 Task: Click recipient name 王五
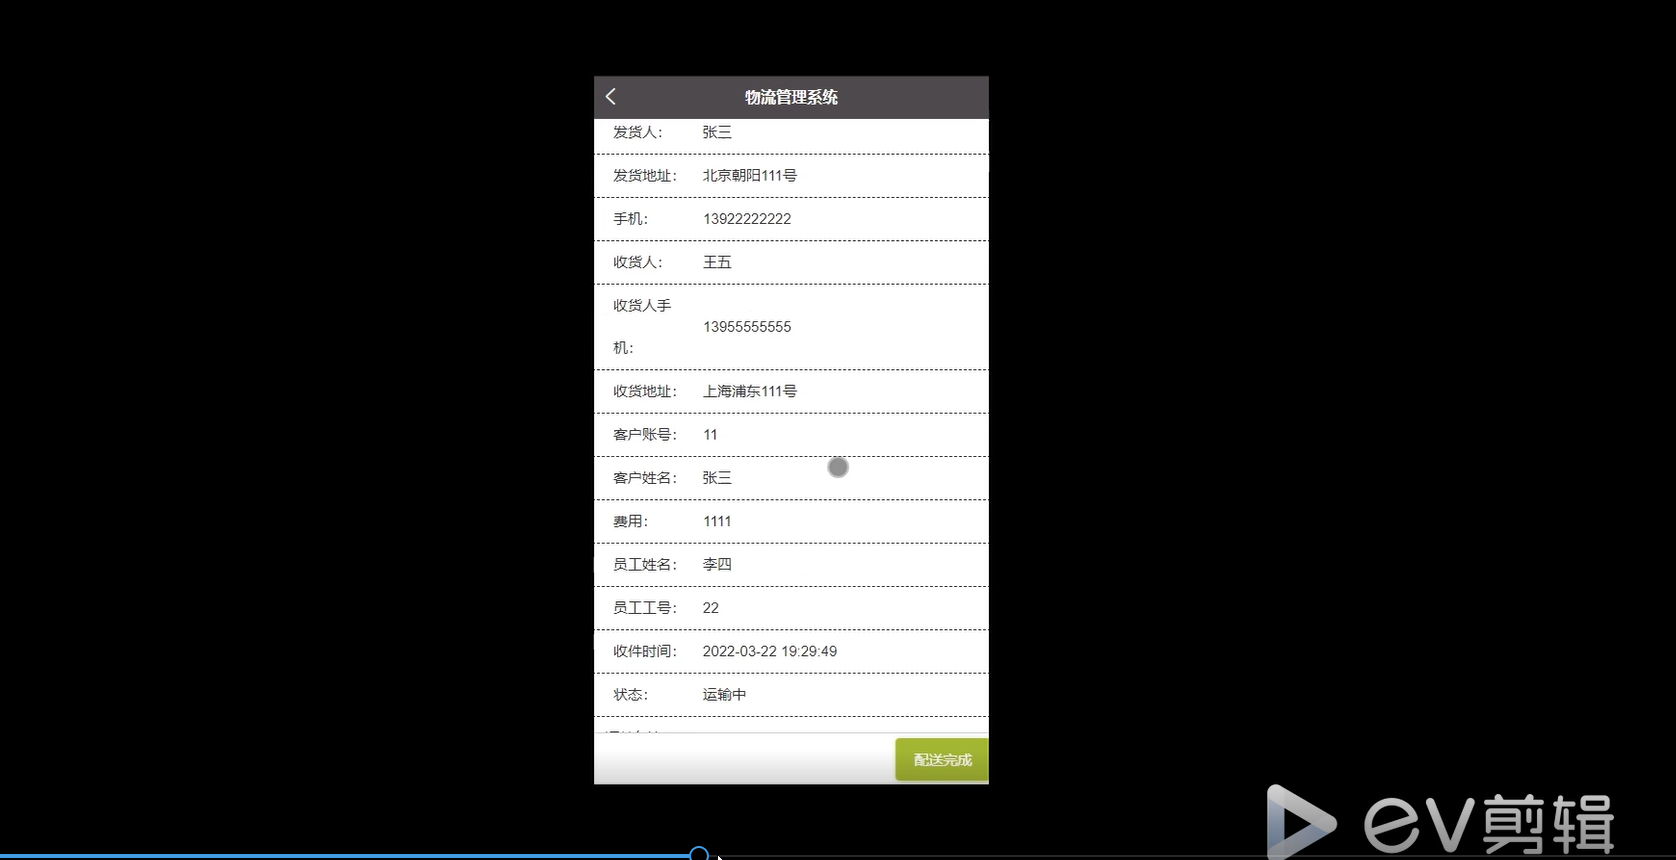pos(717,262)
